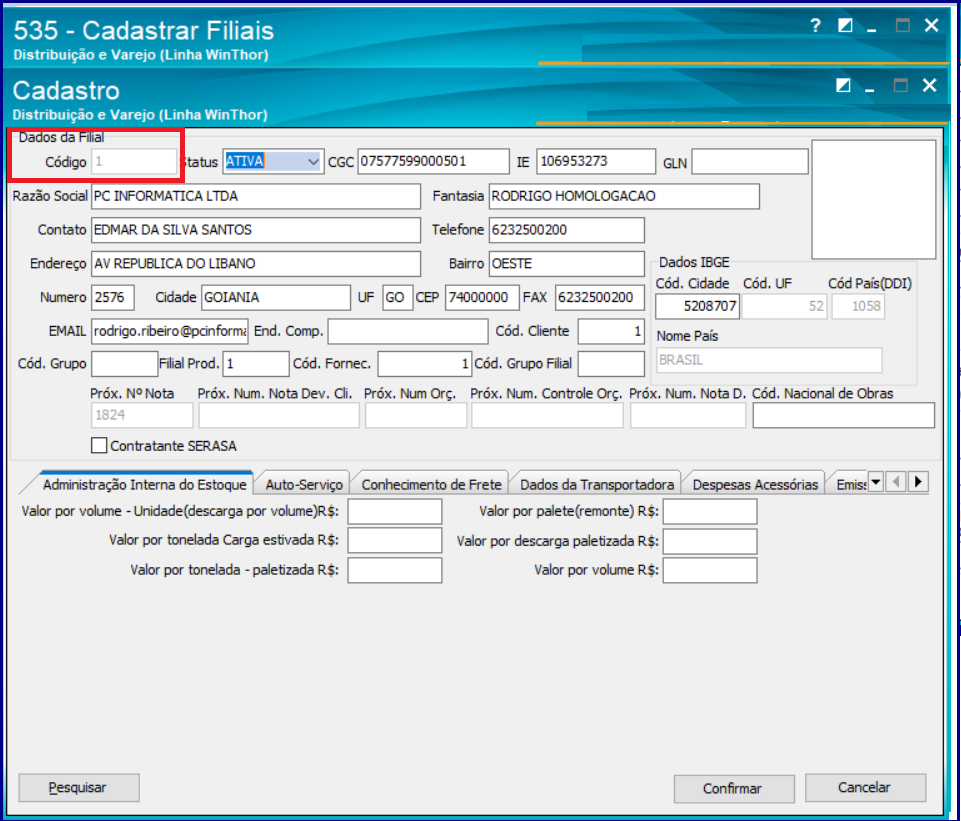961x821 pixels.
Task: Click the Endereço field
Action: [x=256, y=263]
